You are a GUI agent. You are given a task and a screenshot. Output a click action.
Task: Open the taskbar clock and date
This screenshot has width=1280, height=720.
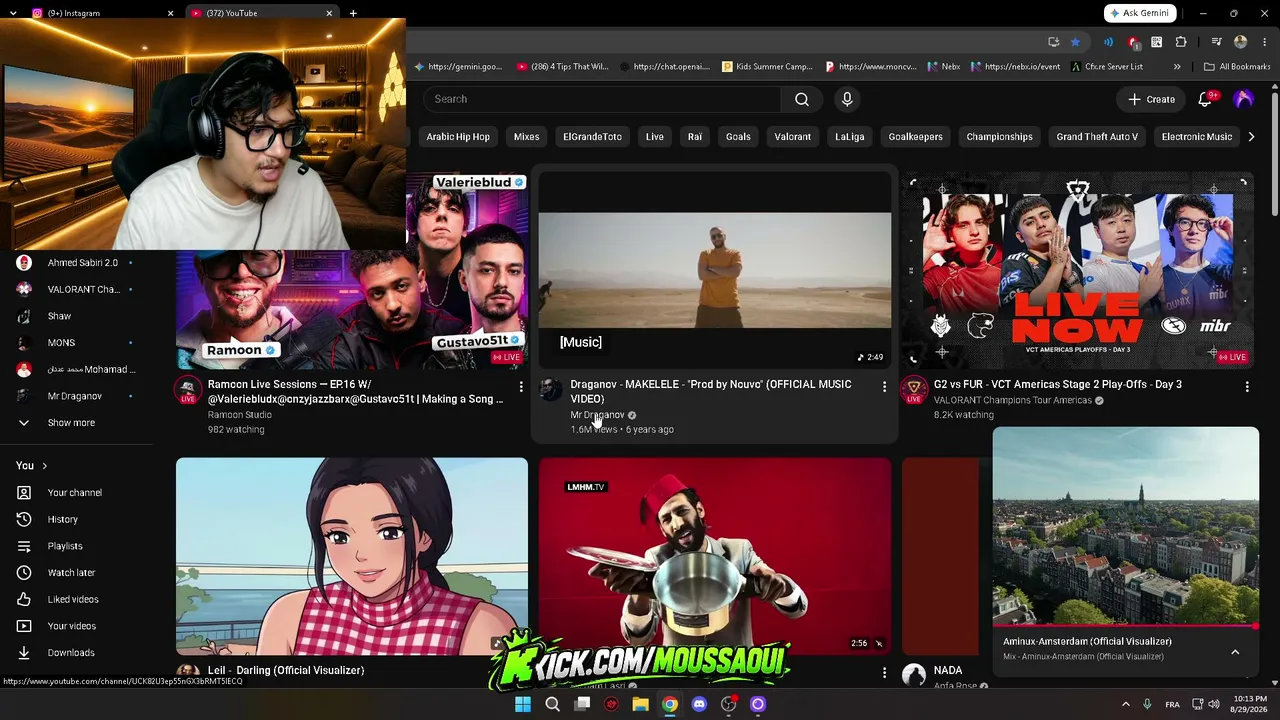[1249, 704]
